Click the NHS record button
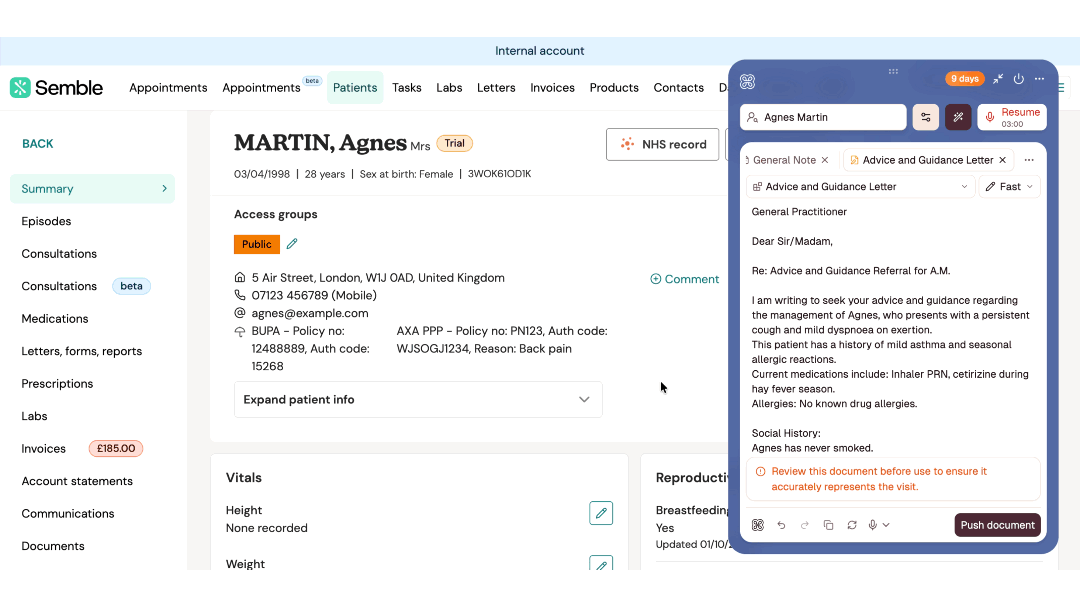The height and width of the screenshot is (608, 1080). 663,145
